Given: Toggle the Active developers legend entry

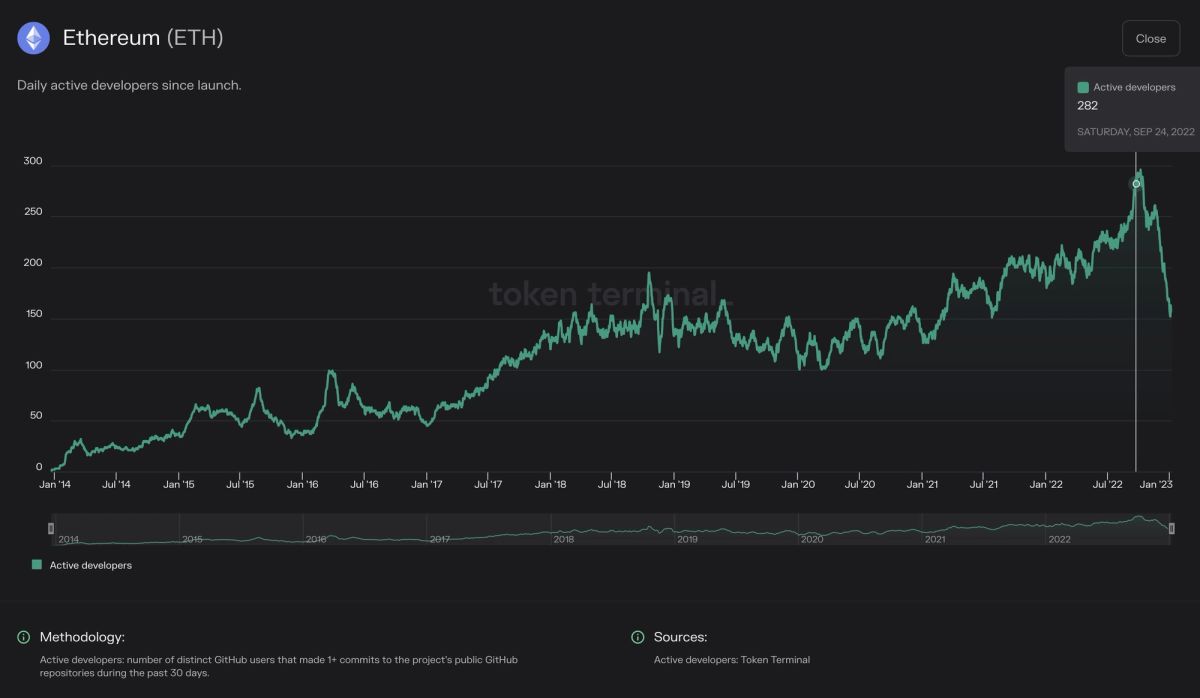Looking at the screenshot, I should 82,565.
